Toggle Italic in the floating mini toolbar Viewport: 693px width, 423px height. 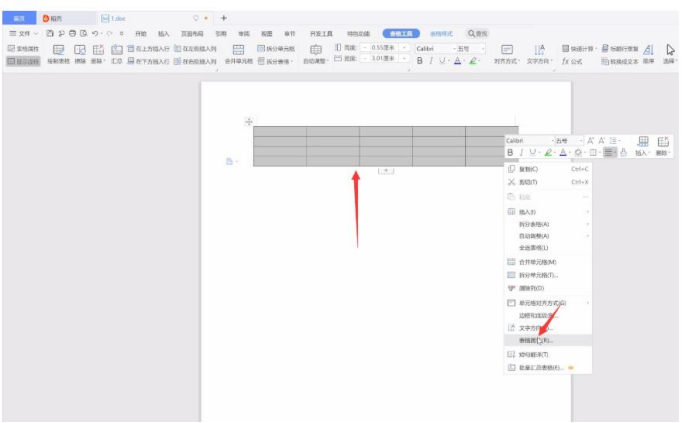[520, 152]
